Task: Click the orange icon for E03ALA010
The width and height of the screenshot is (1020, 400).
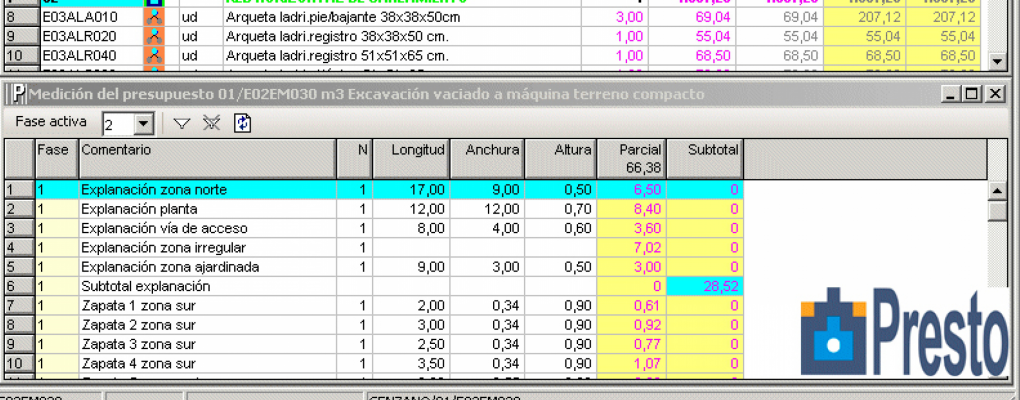Action: tap(153, 17)
